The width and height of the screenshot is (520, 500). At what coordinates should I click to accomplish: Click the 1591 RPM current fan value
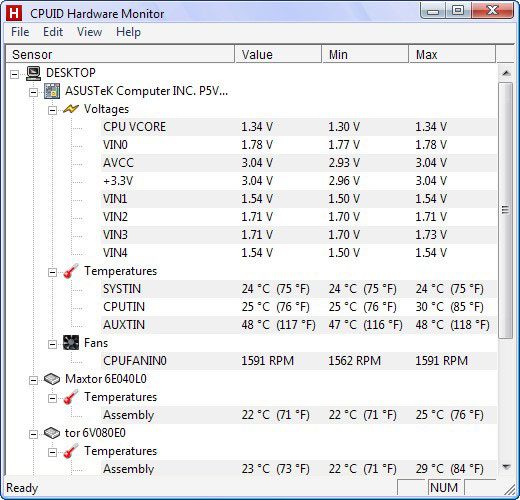pos(268,361)
